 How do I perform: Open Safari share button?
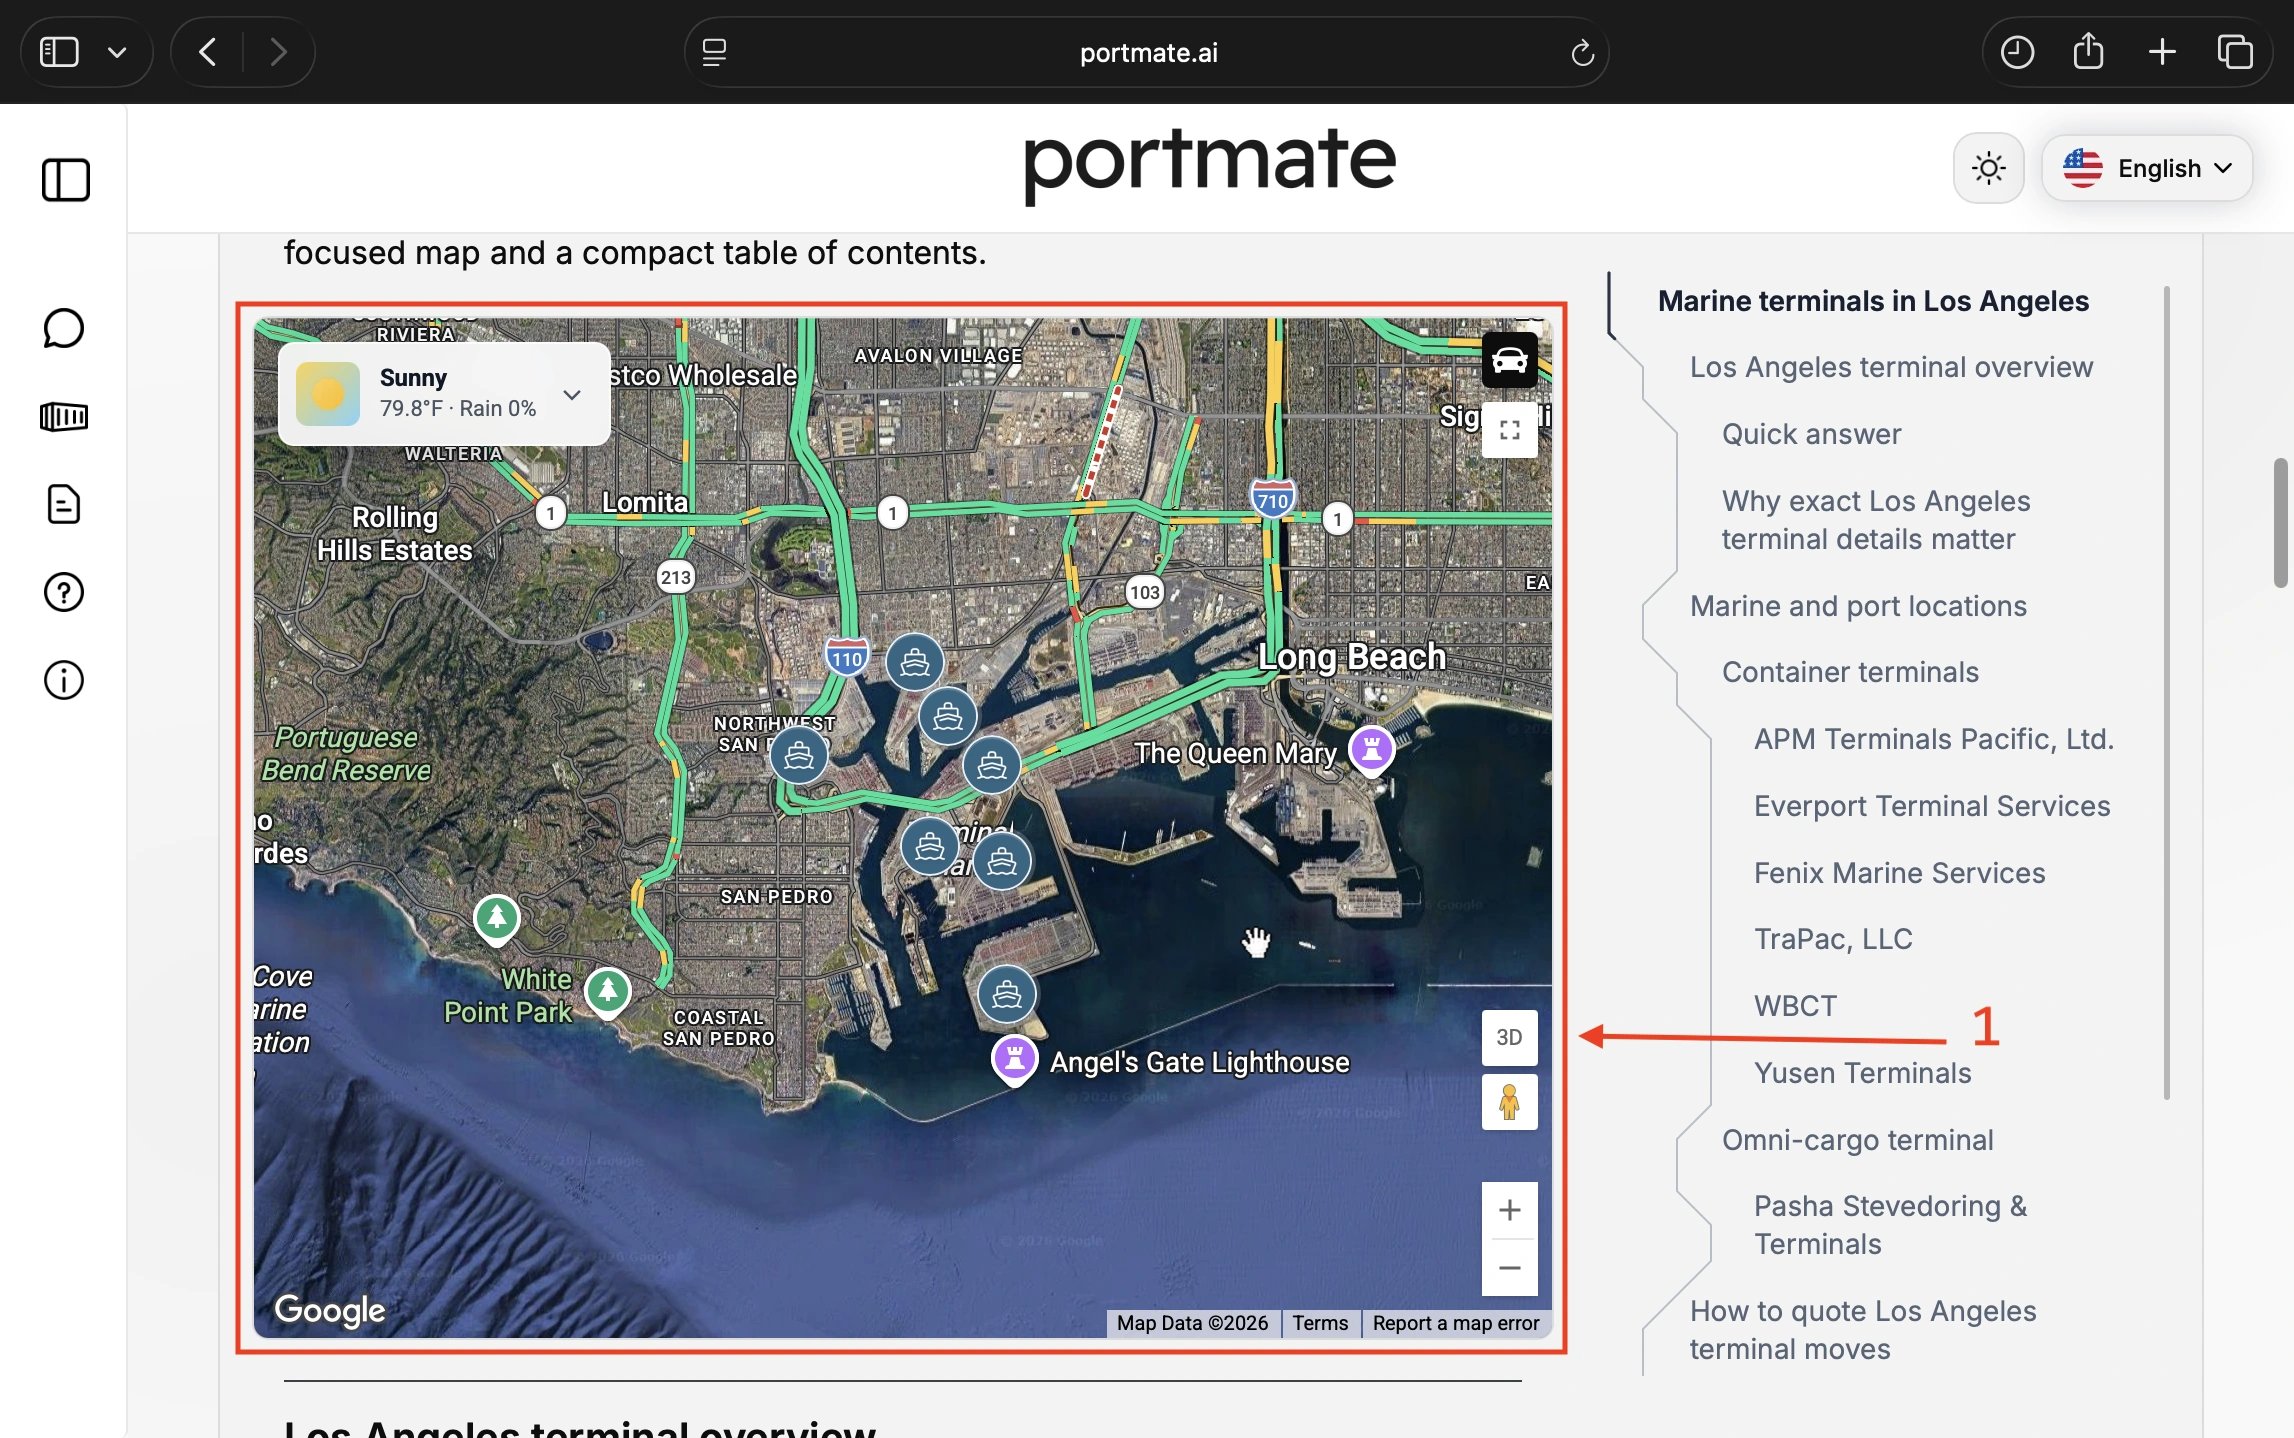[x=2088, y=52]
